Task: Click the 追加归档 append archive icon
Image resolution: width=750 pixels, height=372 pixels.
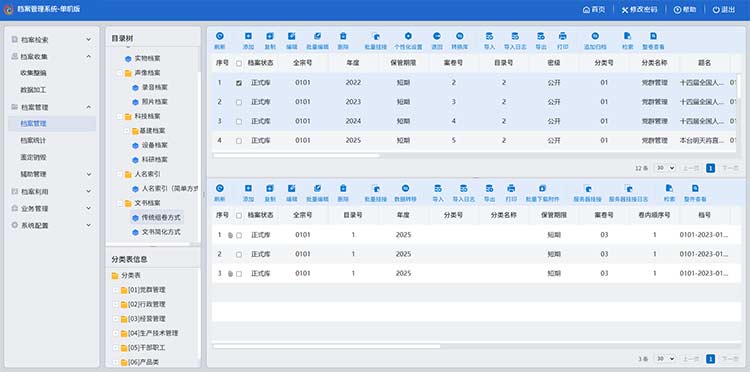Action: [x=595, y=36]
